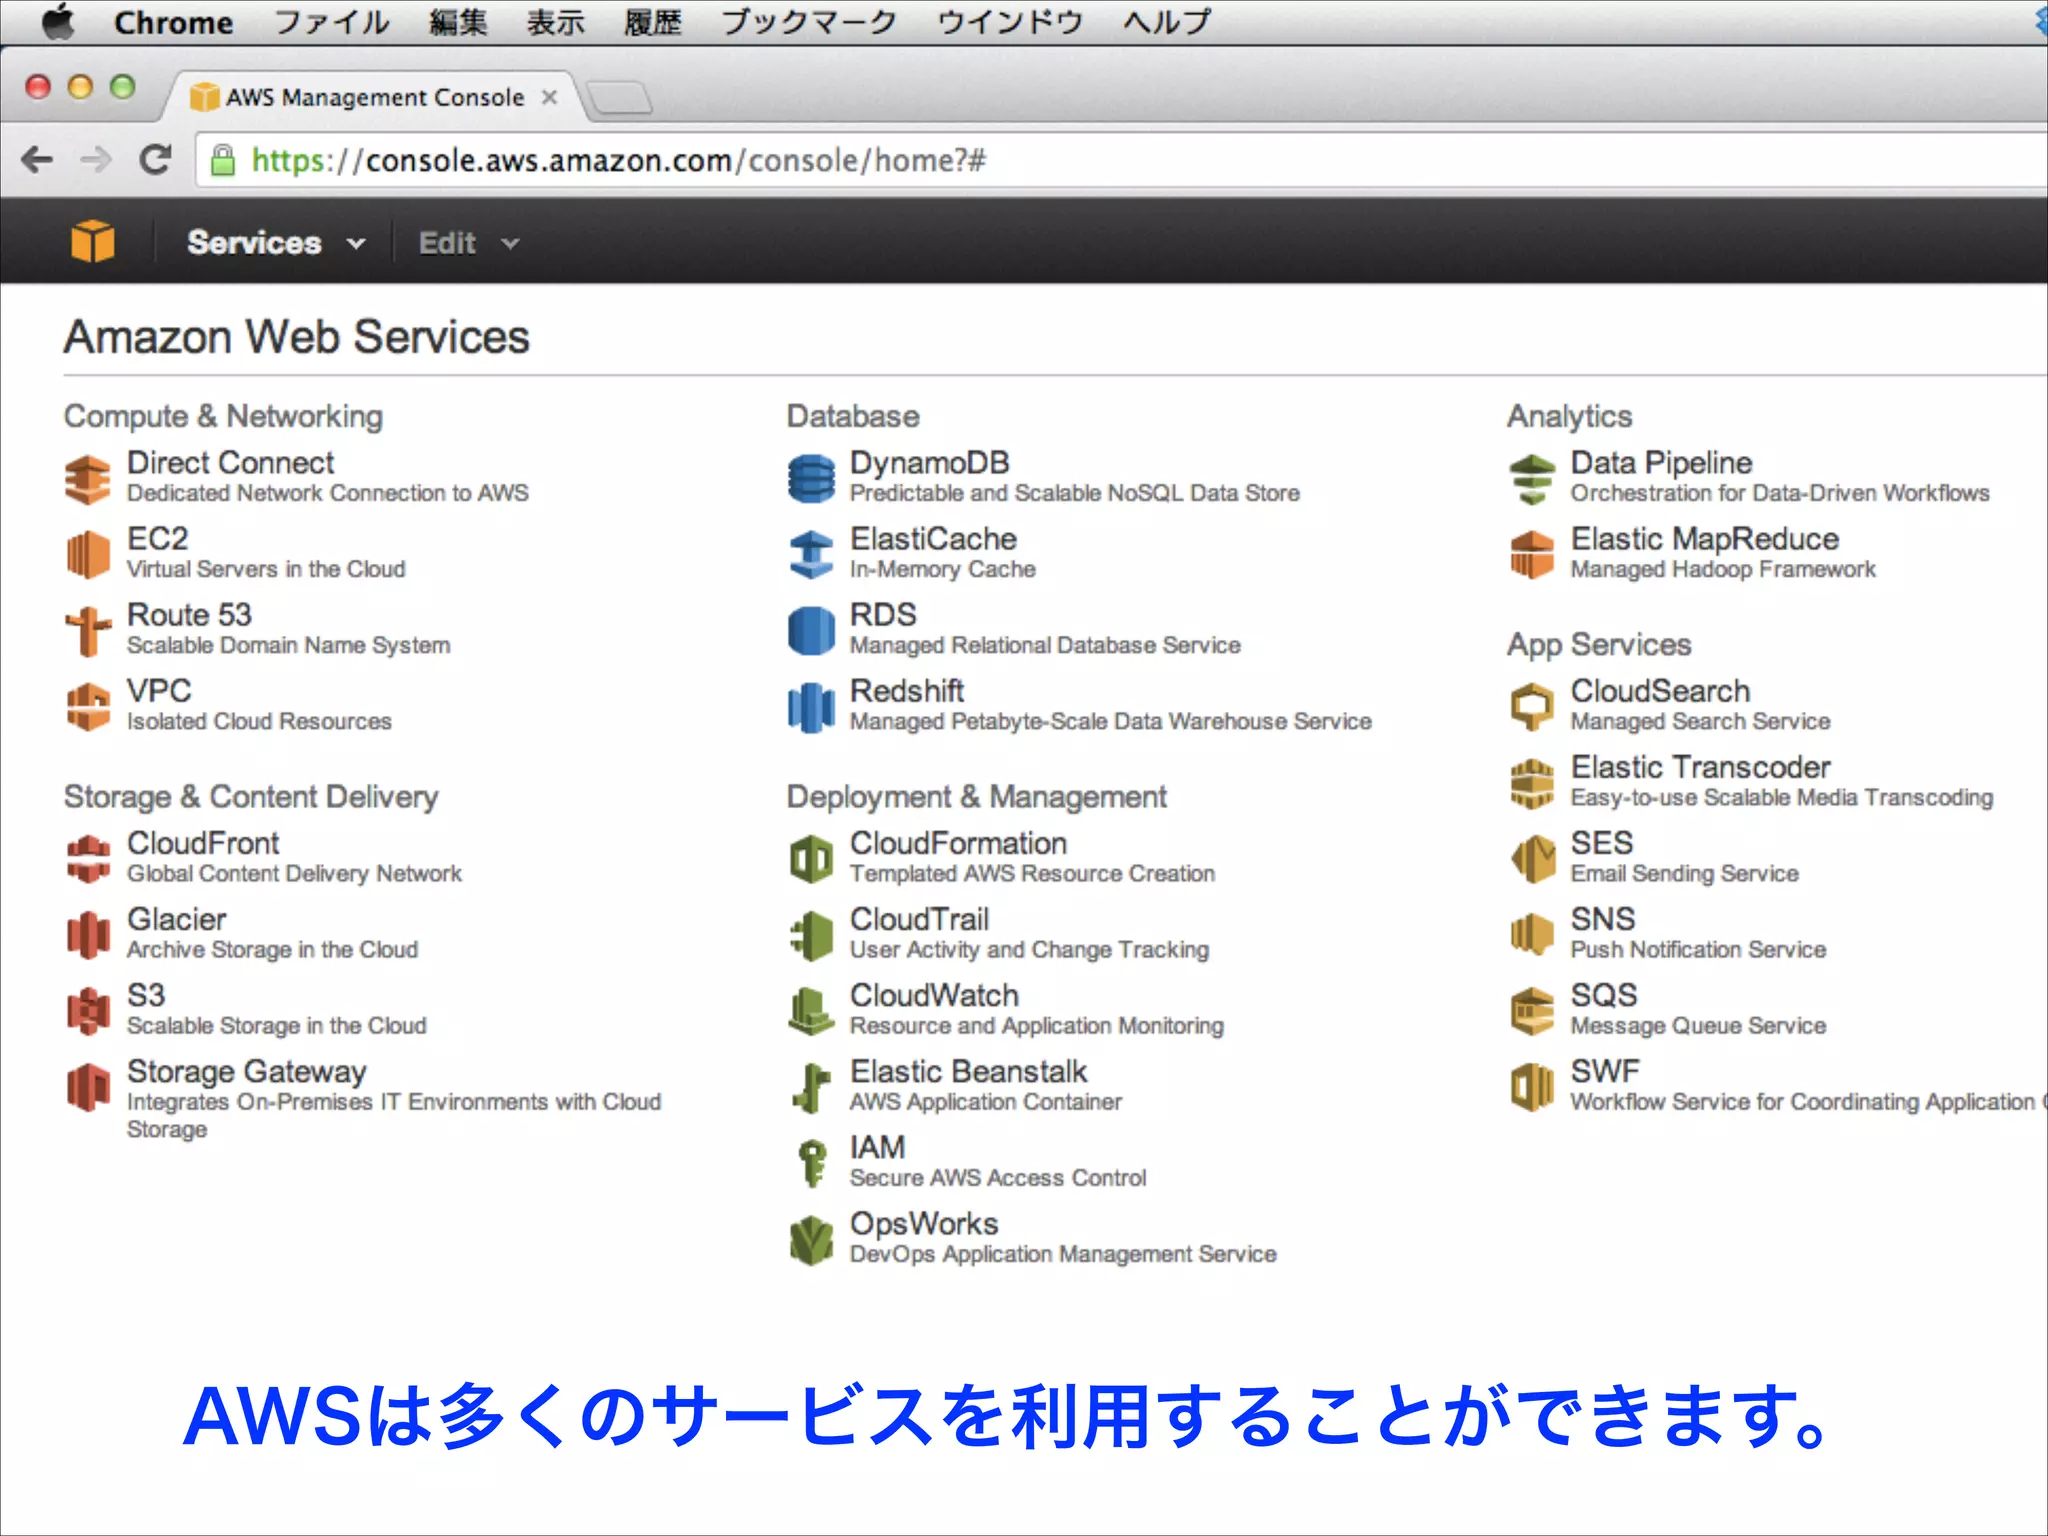The height and width of the screenshot is (1536, 2048).
Task: Click the URL address bar
Action: [1120, 160]
